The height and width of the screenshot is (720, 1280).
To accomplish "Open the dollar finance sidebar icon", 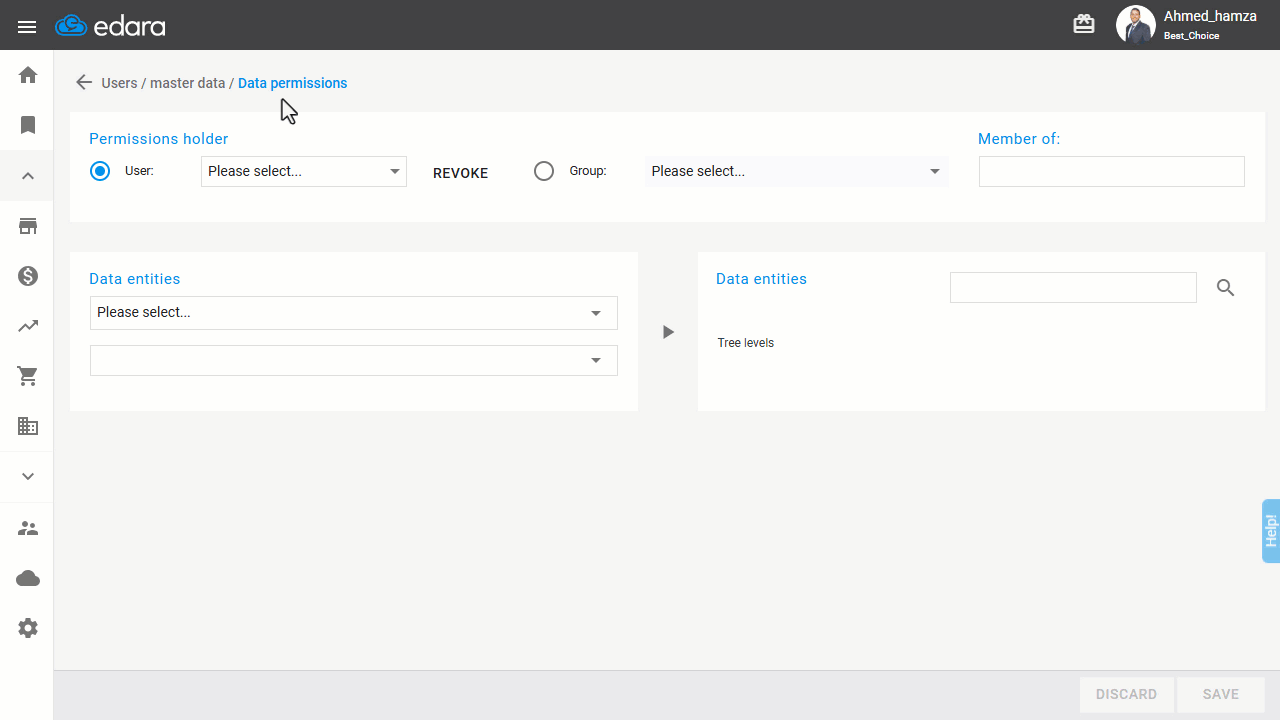I will pyautogui.click(x=28, y=276).
